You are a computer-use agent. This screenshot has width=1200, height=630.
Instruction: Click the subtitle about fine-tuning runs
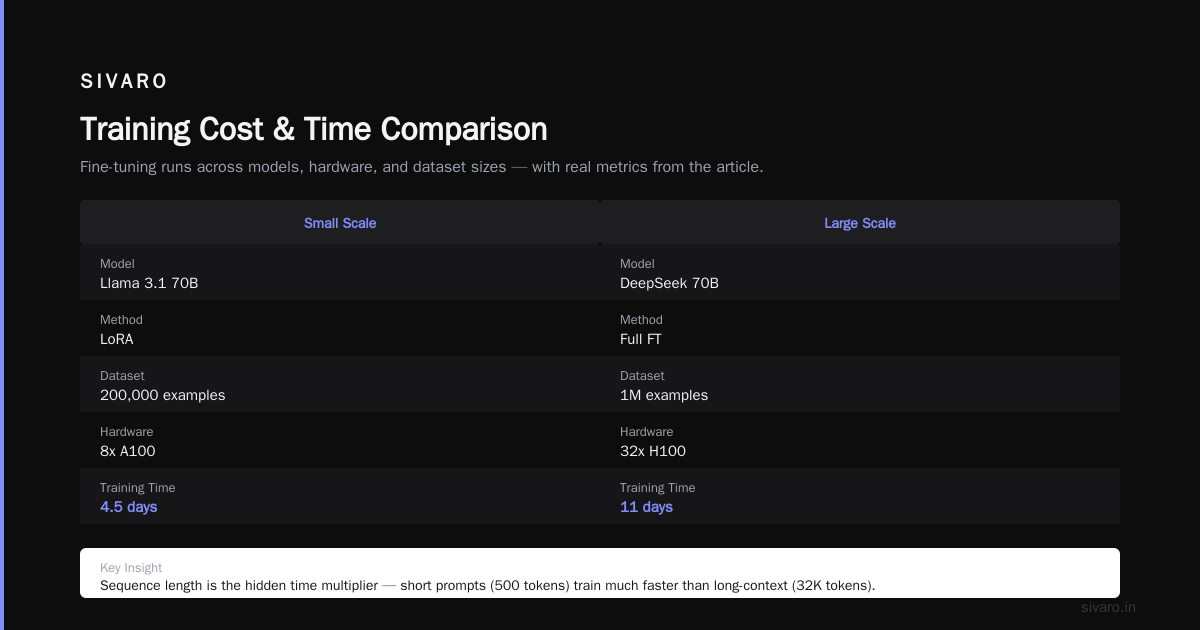[x=422, y=167]
